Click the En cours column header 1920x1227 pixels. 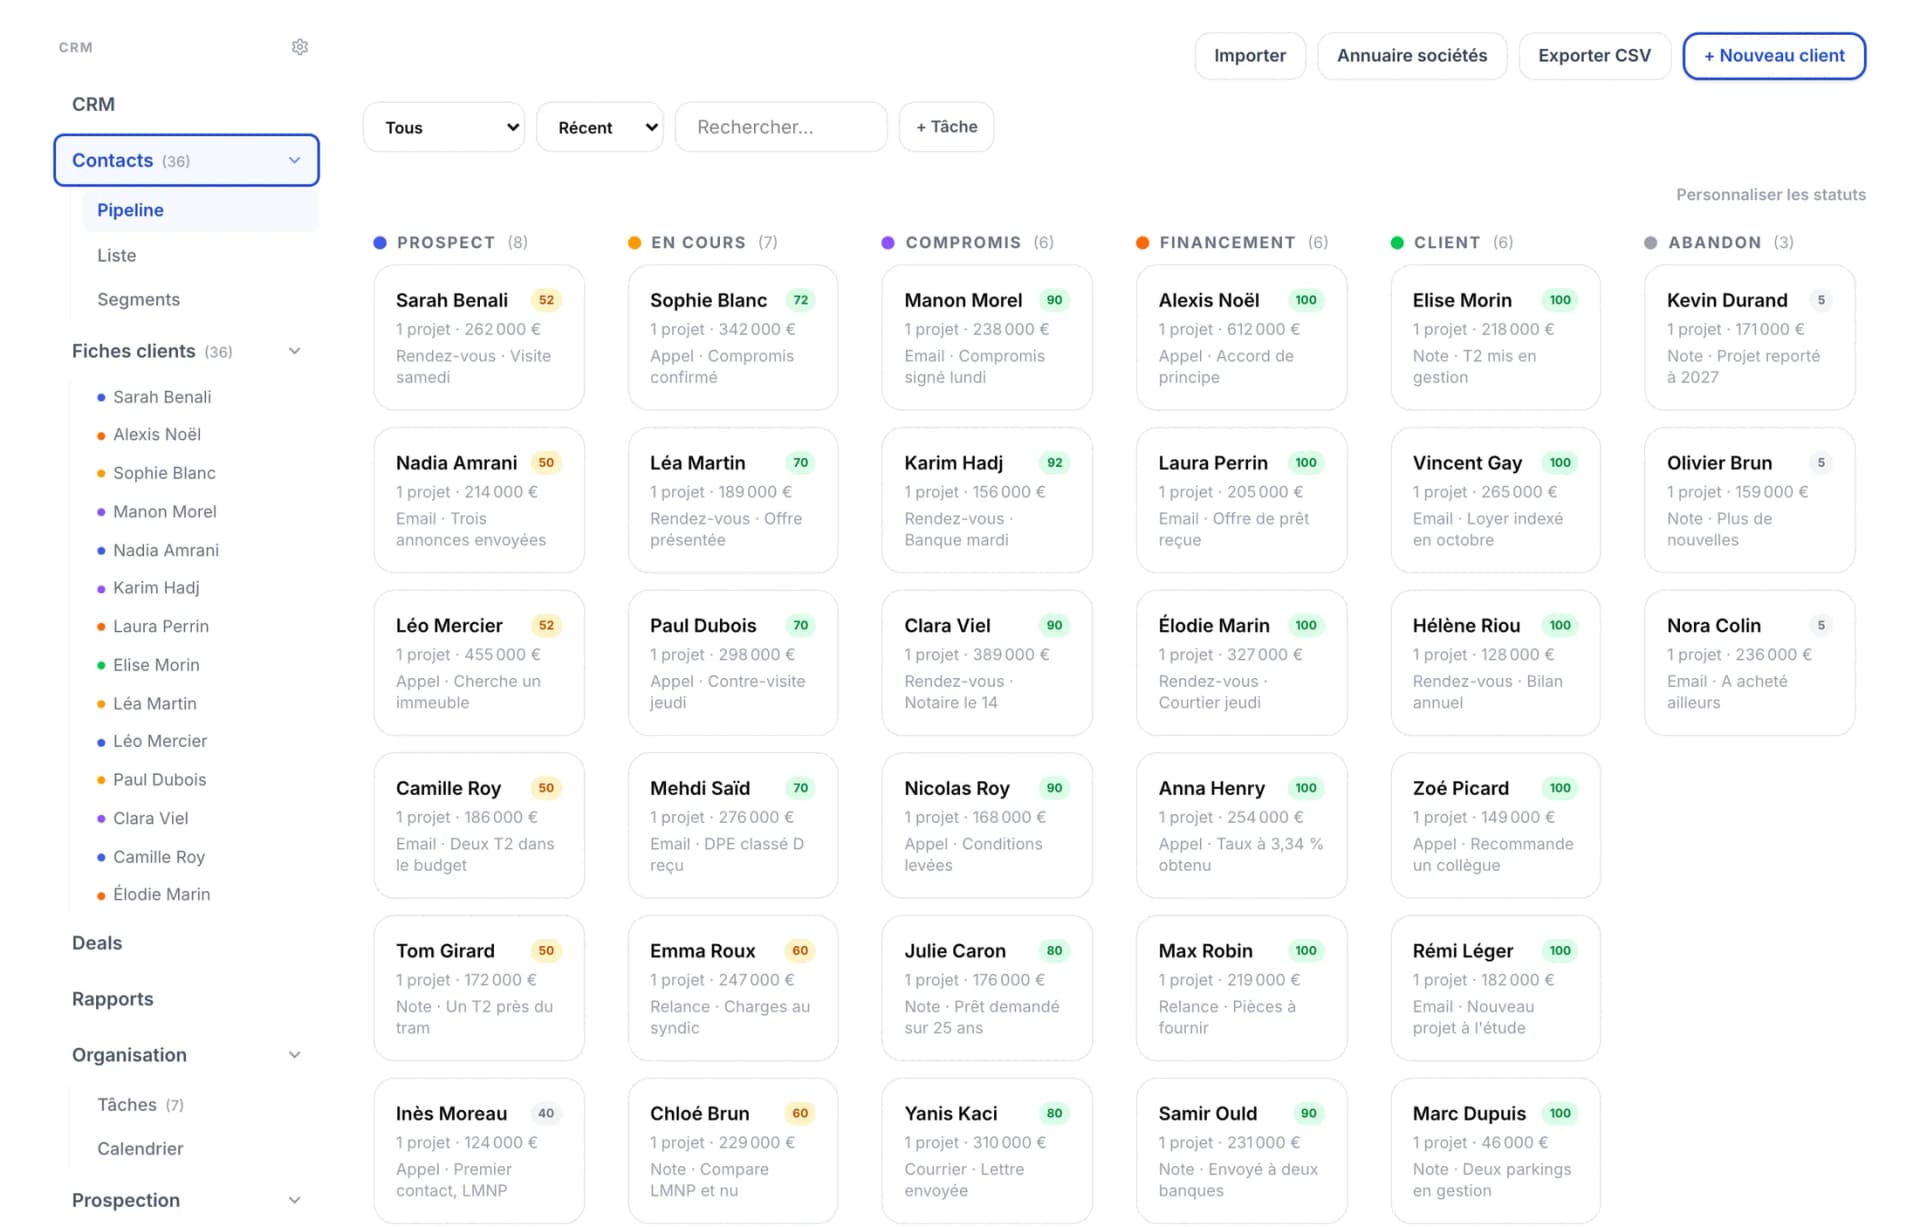point(703,242)
